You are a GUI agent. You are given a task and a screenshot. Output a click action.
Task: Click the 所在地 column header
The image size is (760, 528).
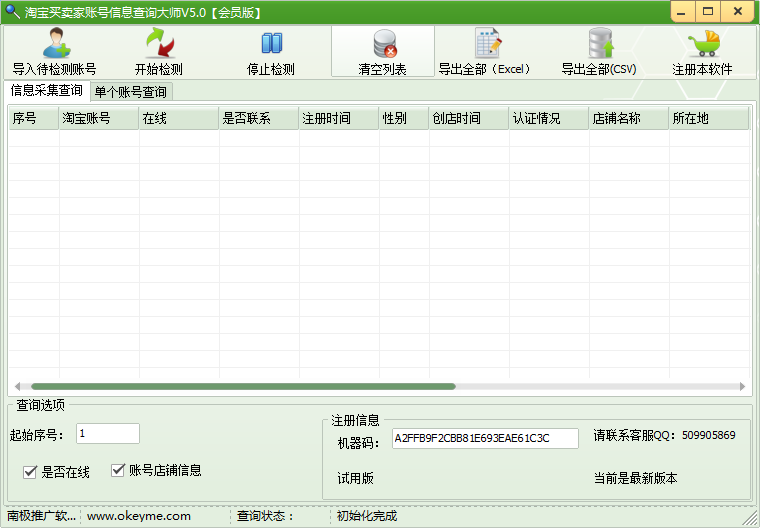pos(709,118)
